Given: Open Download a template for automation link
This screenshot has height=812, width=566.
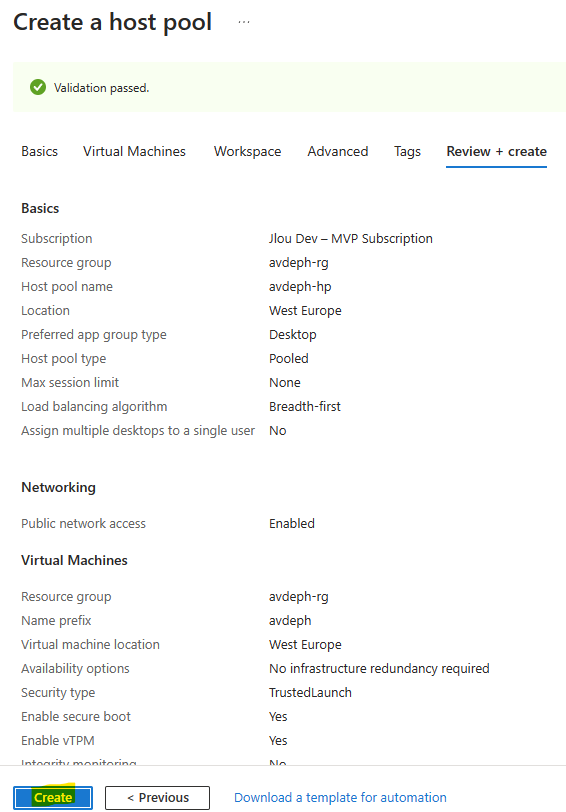Looking at the screenshot, I should (x=340, y=798).
